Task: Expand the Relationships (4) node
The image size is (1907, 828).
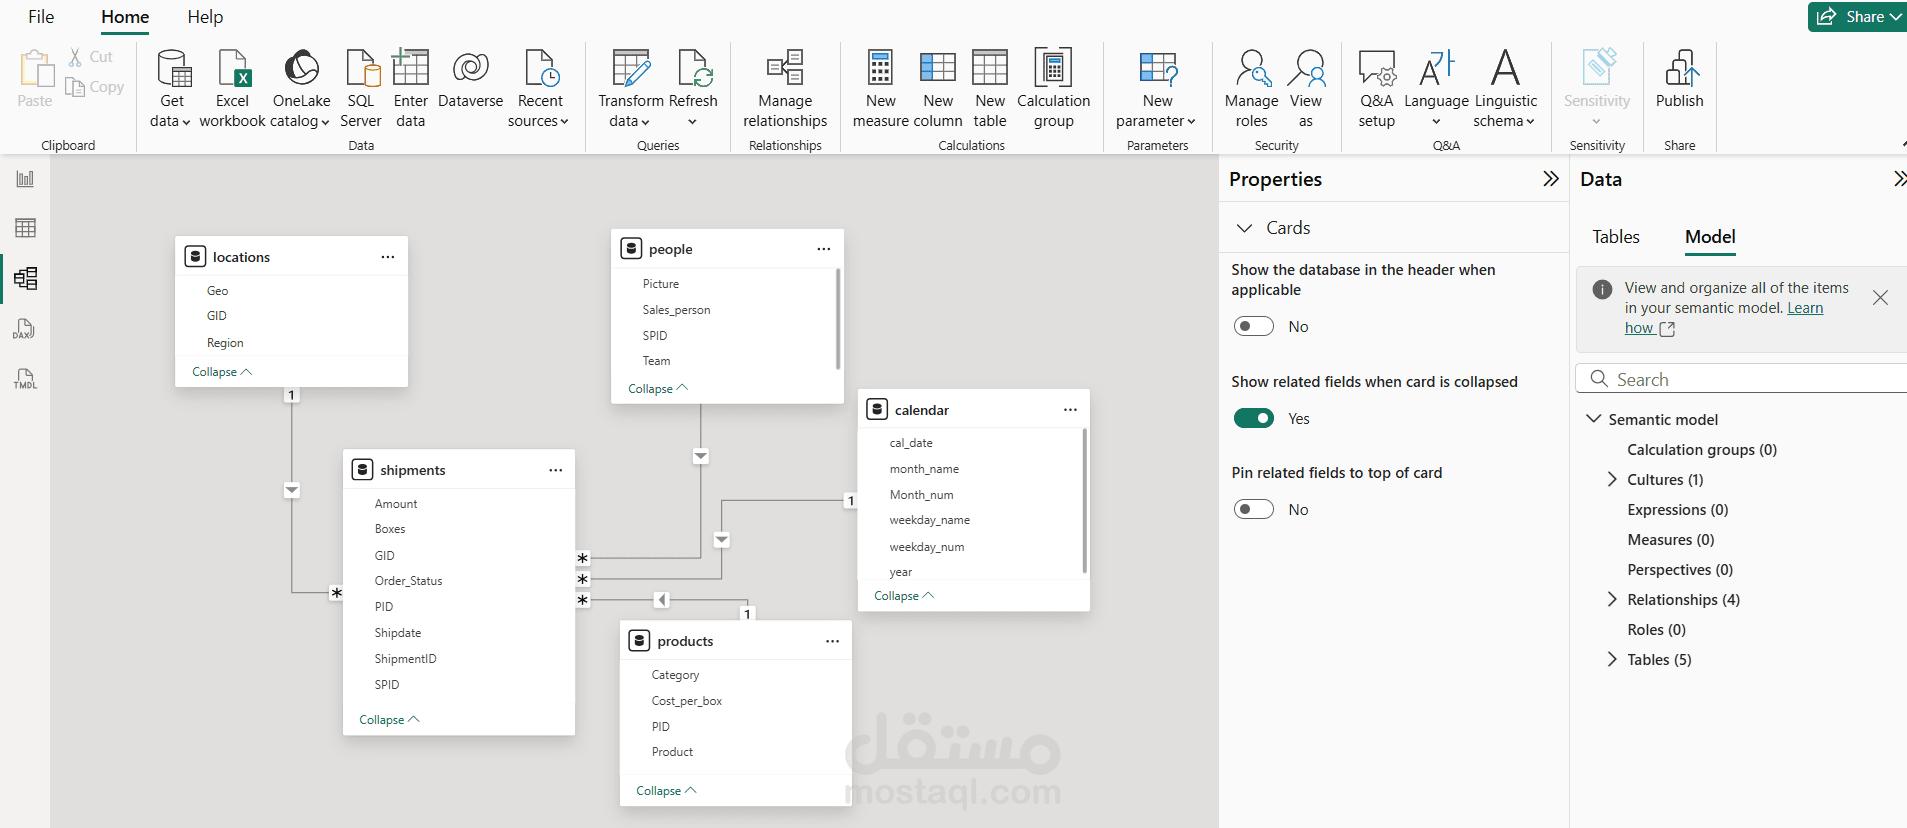Action: point(1611,599)
